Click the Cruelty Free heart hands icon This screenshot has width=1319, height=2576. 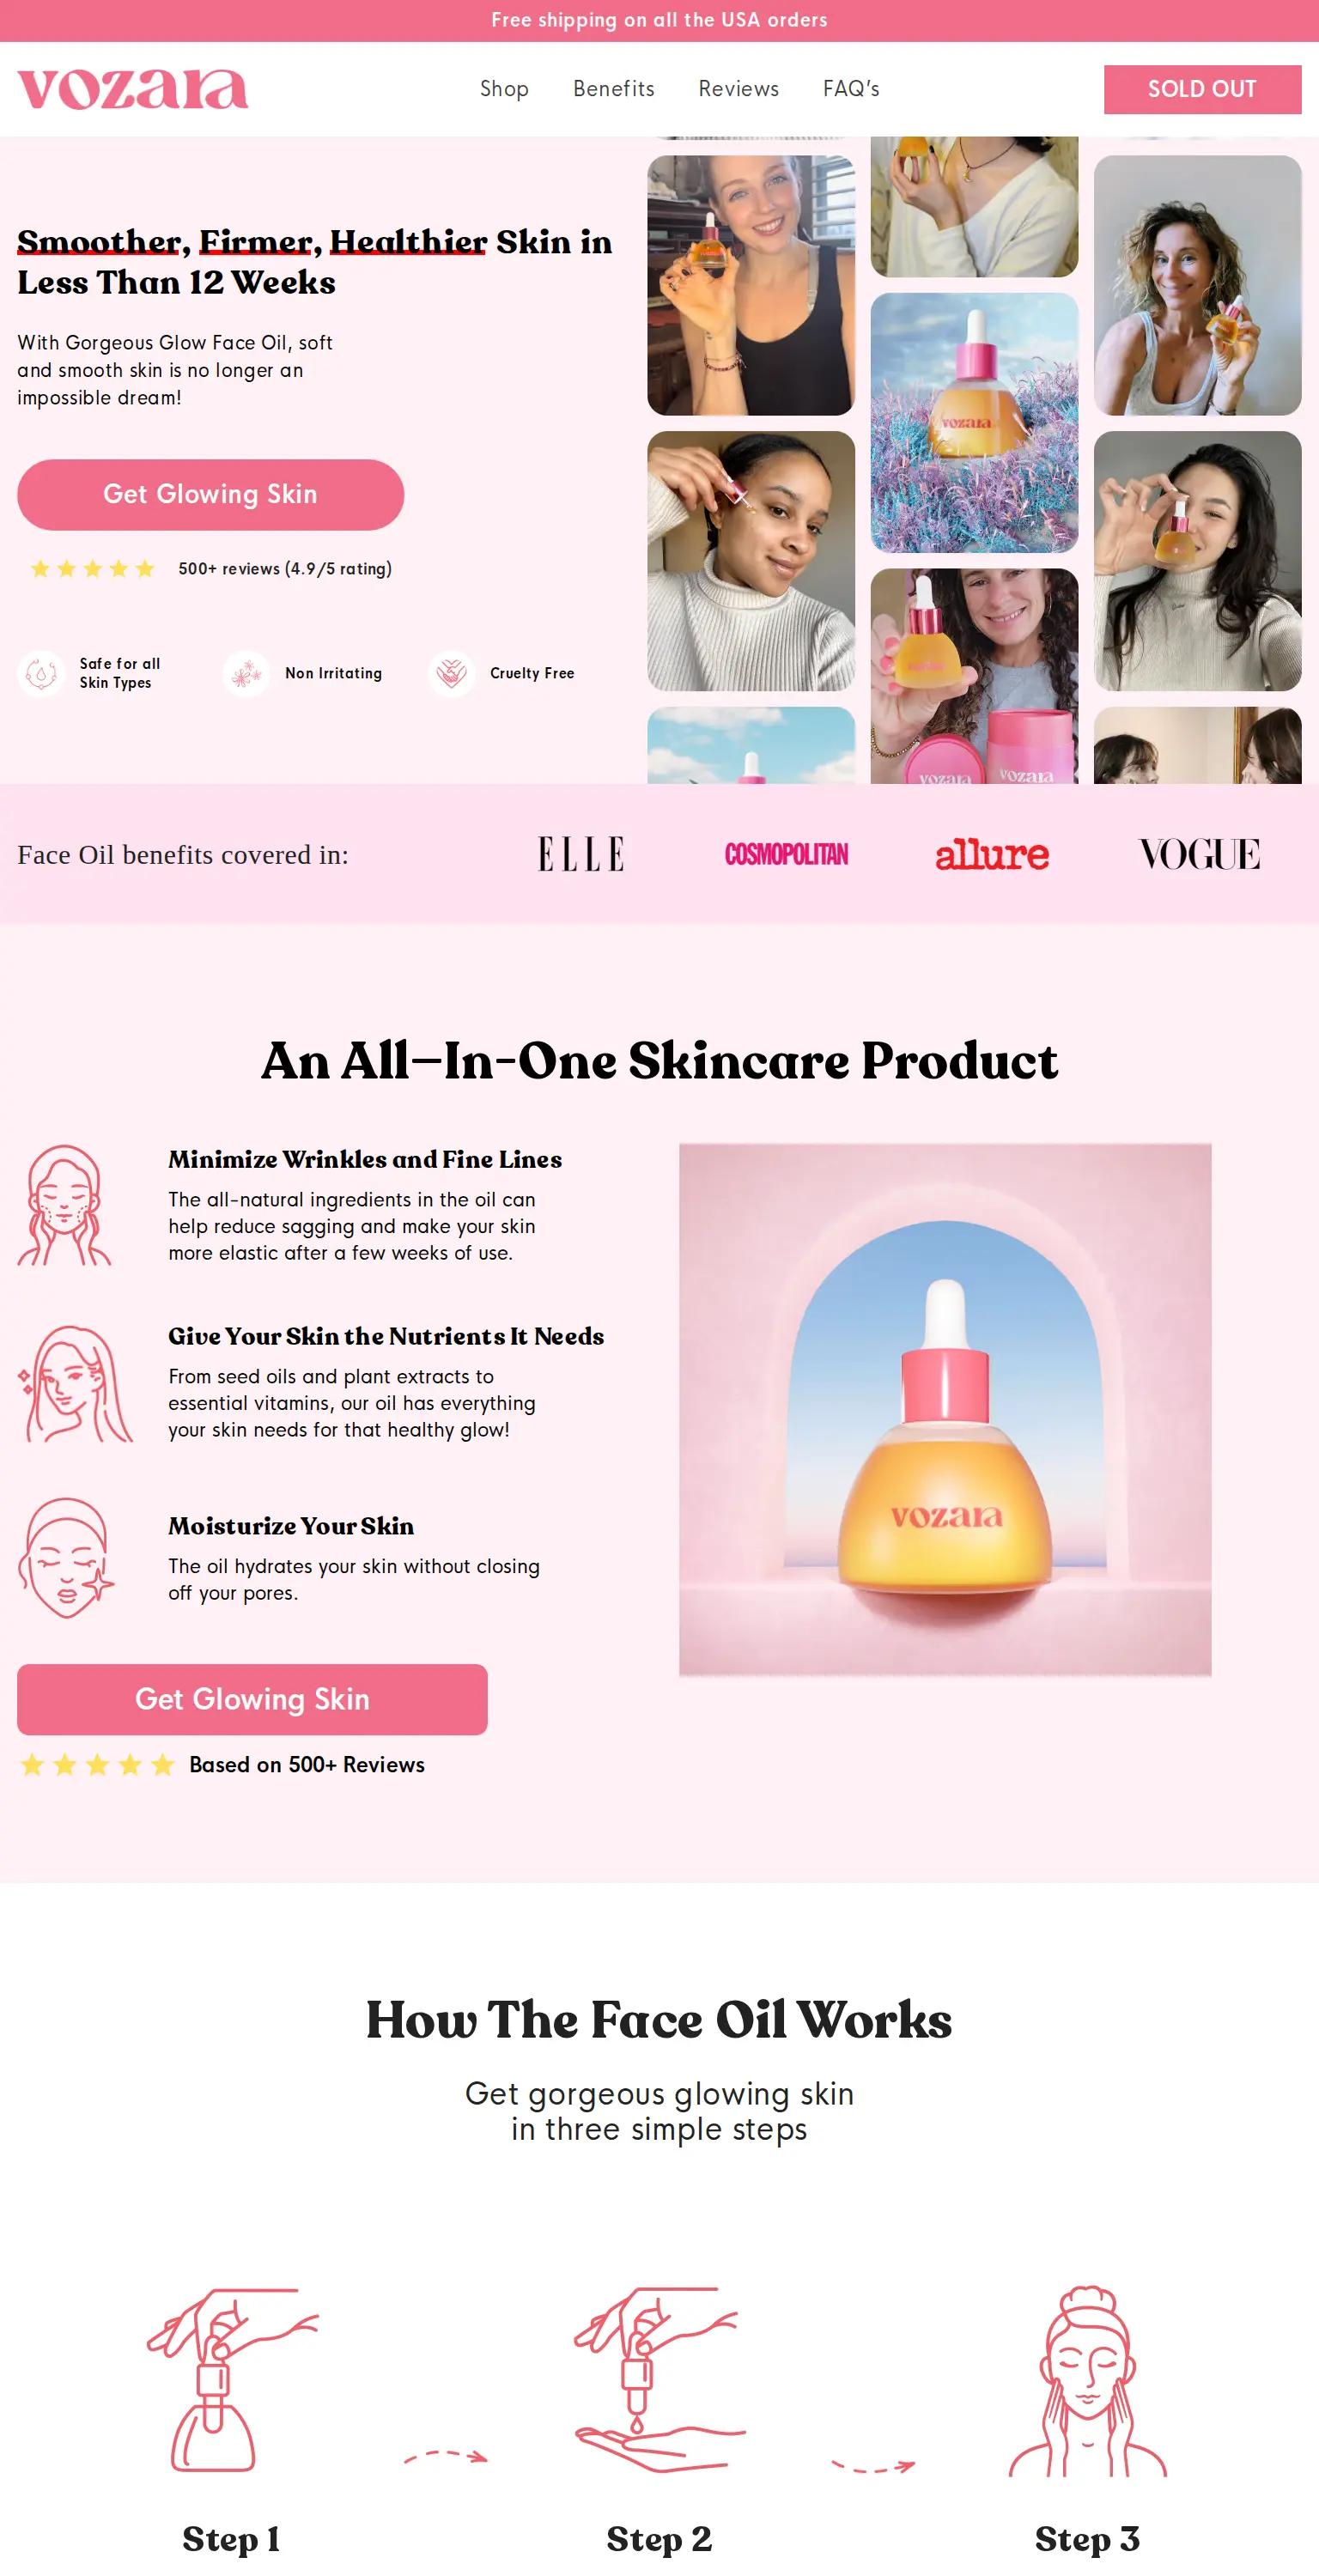pos(451,673)
